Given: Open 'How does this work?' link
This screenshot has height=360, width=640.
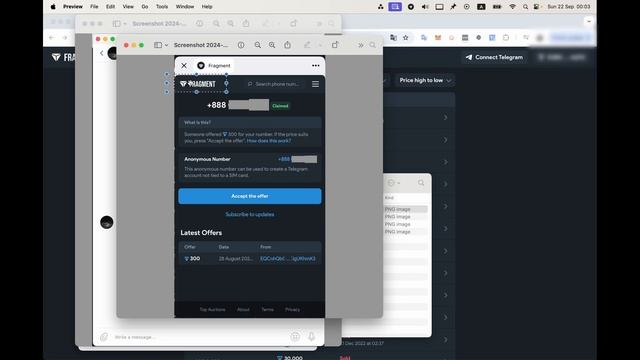Looking at the screenshot, I should (x=269, y=141).
